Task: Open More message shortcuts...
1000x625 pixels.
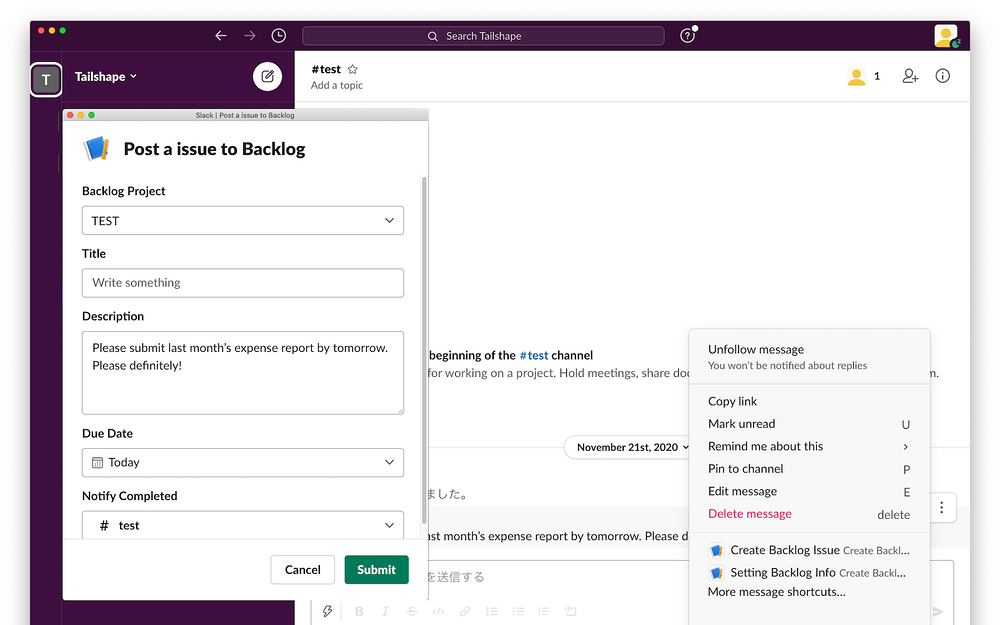Action: point(776,592)
